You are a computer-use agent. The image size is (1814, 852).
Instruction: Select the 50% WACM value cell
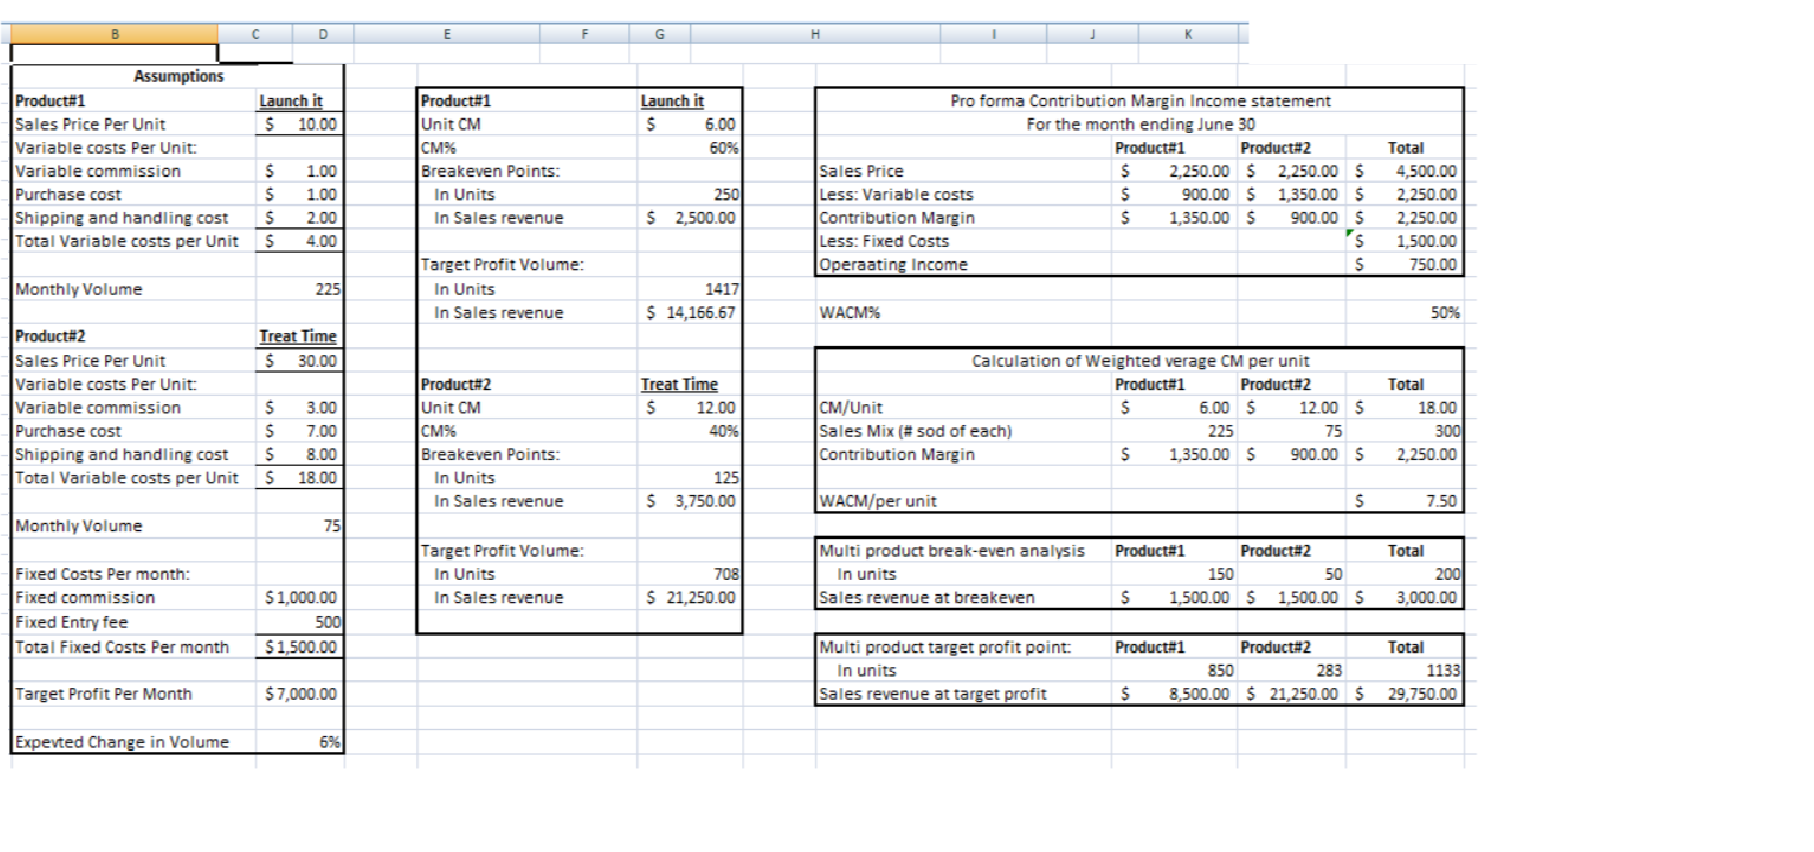click(1406, 312)
